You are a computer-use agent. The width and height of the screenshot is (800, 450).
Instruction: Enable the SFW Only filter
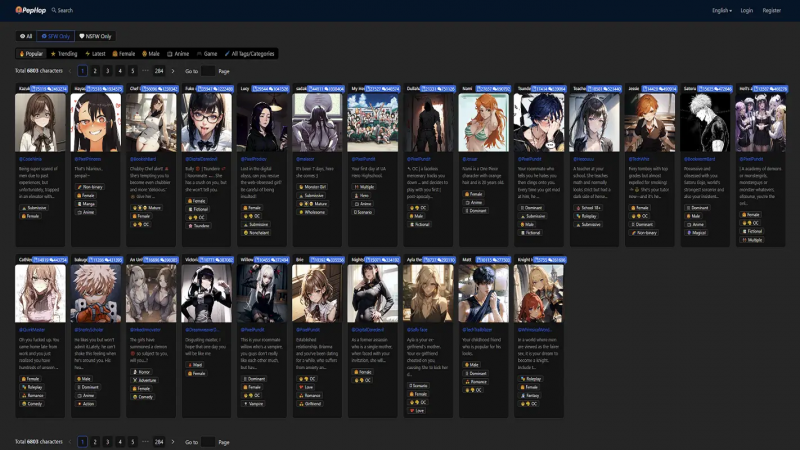pos(57,36)
